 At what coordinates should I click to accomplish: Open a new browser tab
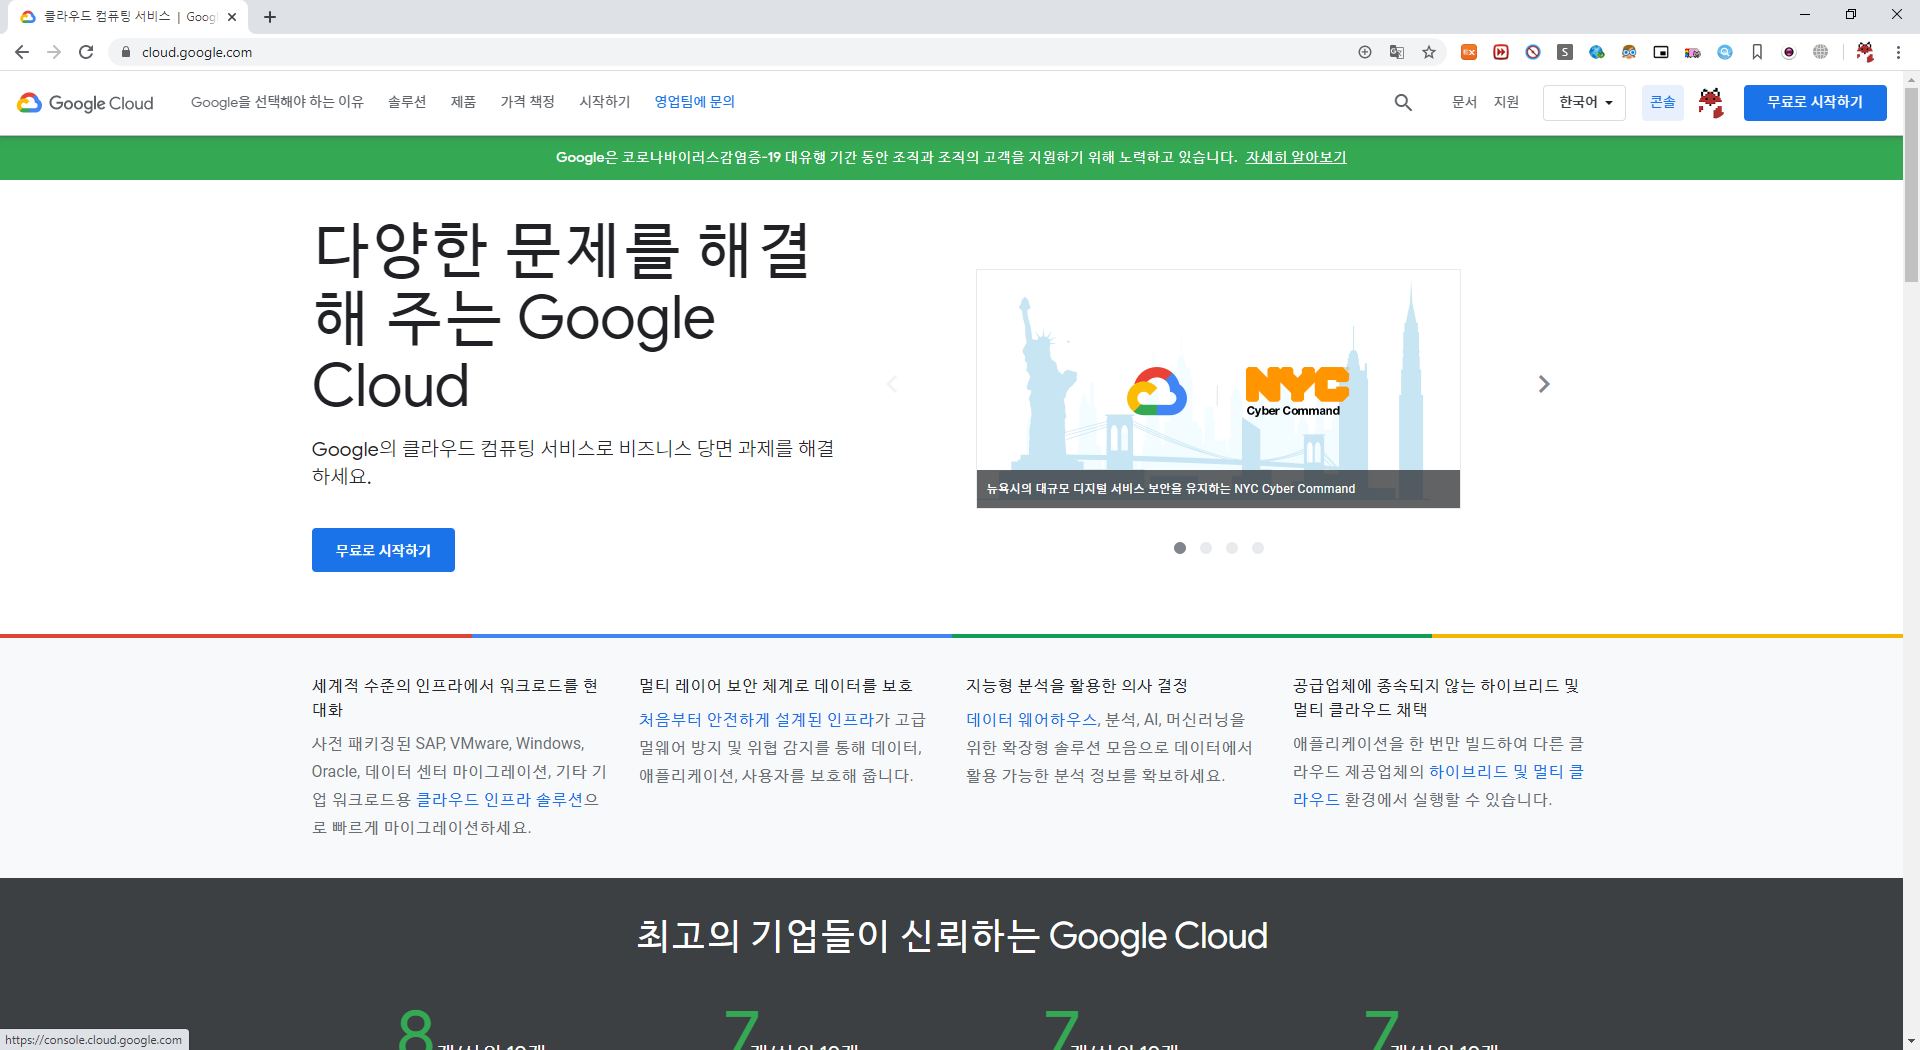point(270,17)
